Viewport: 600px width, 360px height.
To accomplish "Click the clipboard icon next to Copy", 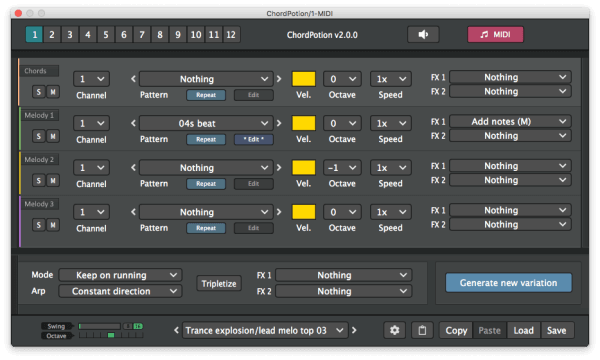I will point(422,330).
